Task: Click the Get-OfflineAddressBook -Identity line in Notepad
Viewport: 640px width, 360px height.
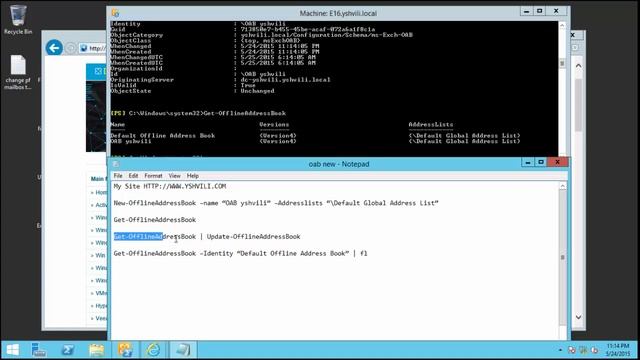Action: [x=240, y=253]
